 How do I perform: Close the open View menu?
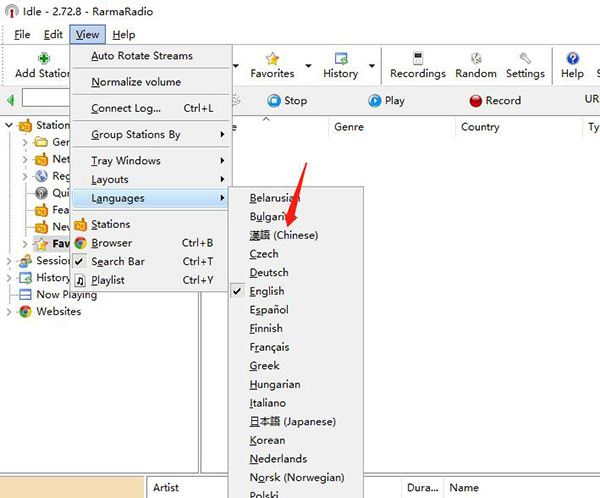pos(88,35)
